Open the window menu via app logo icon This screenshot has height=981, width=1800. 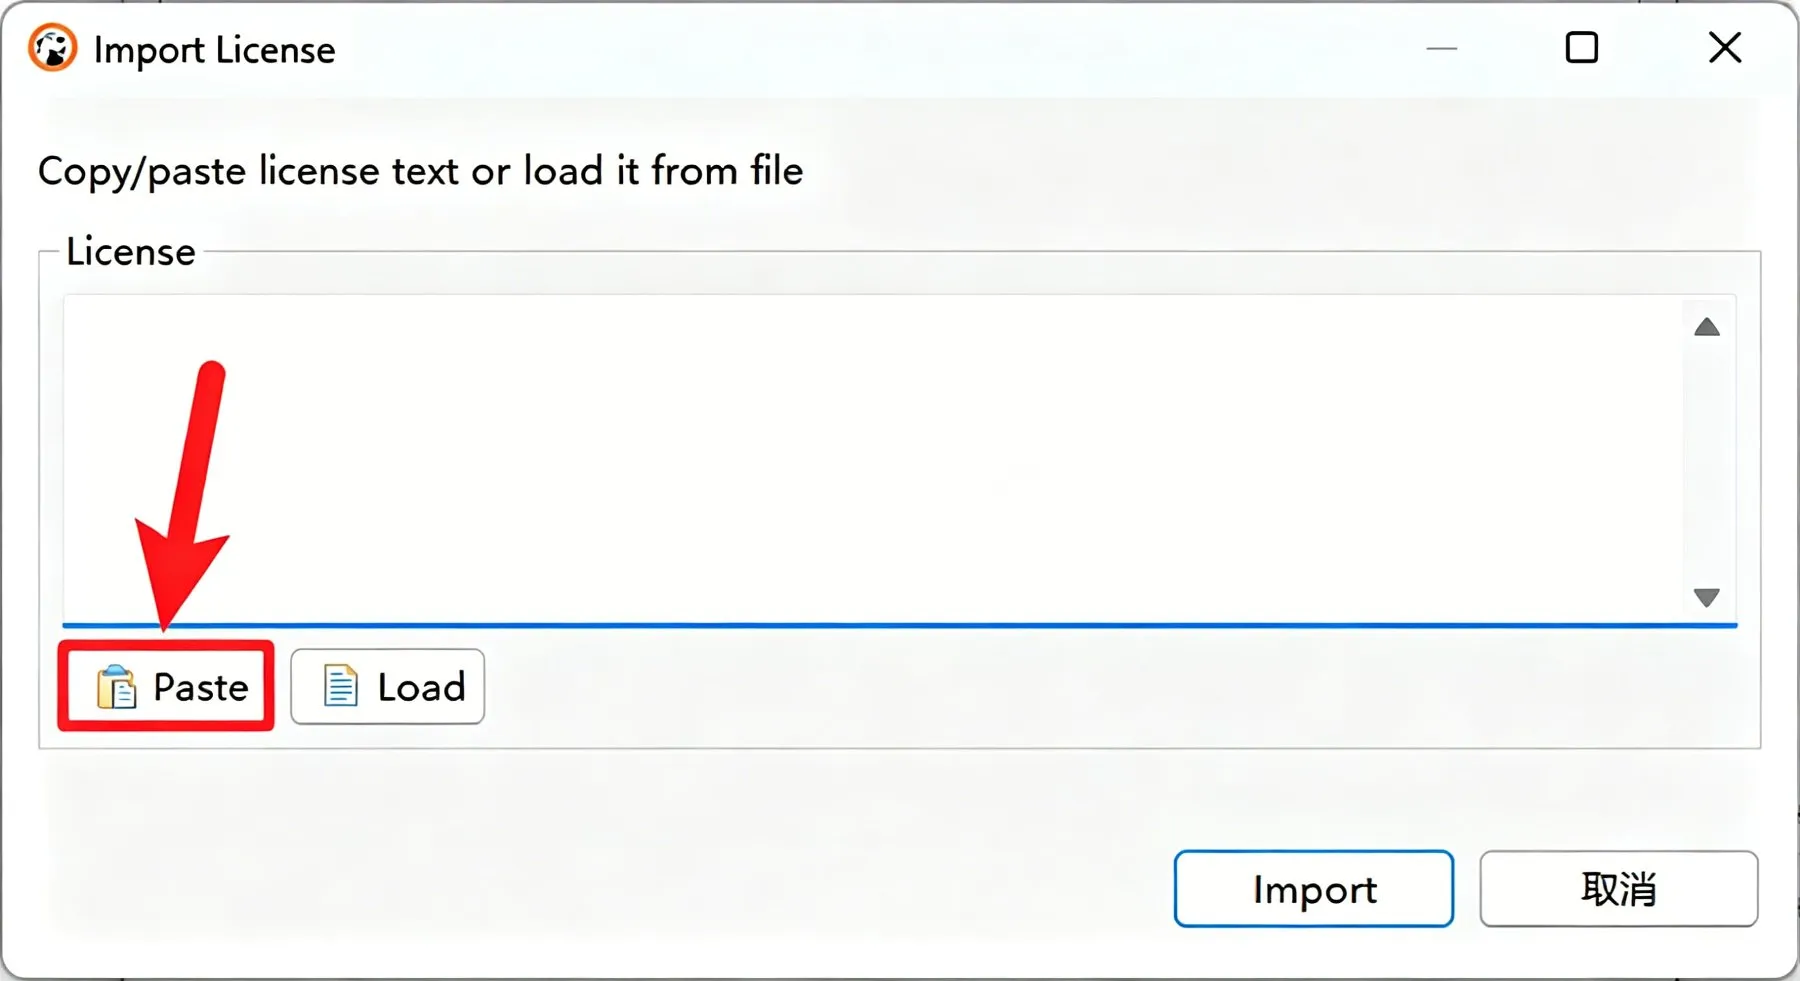coord(52,48)
